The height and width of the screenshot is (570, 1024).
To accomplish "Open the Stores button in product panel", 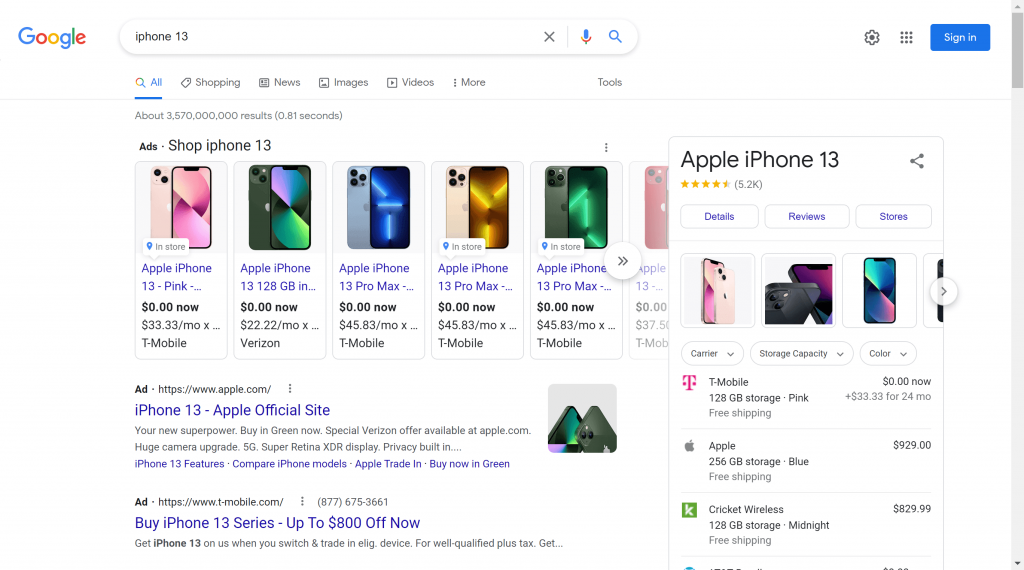I will (x=893, y=216).
